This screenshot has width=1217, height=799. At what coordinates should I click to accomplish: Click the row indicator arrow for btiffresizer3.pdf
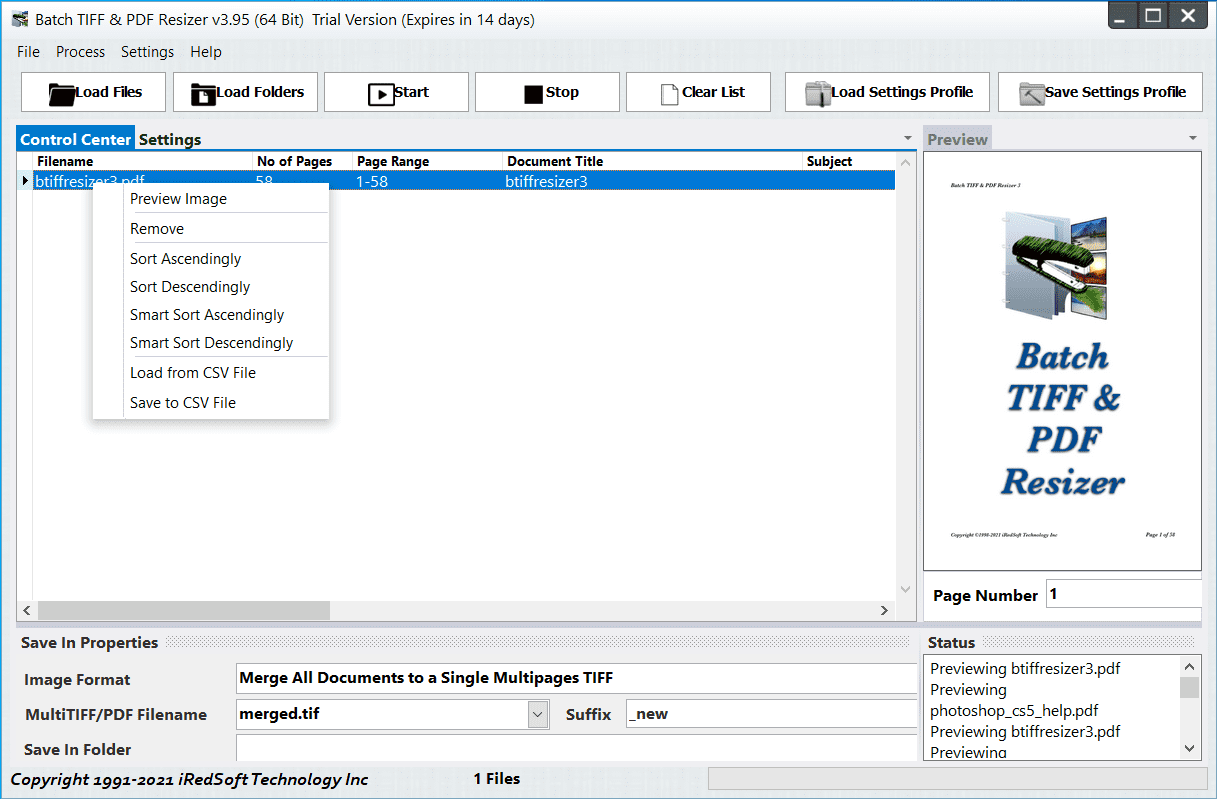click(x=25, y=181)
